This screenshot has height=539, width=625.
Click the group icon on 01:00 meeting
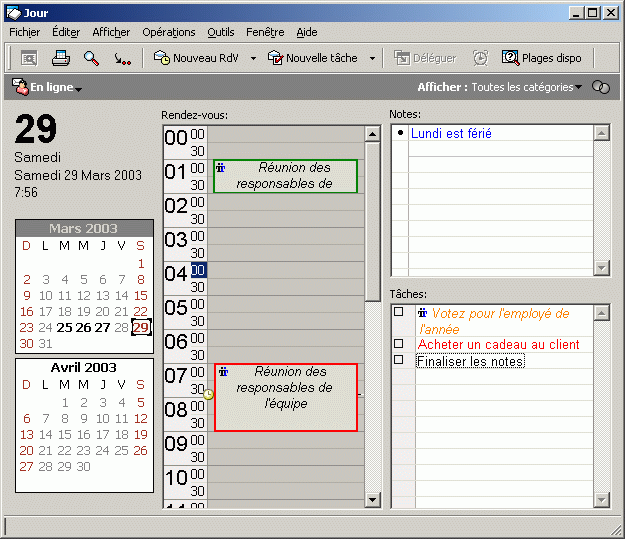(x=220, y=168)
